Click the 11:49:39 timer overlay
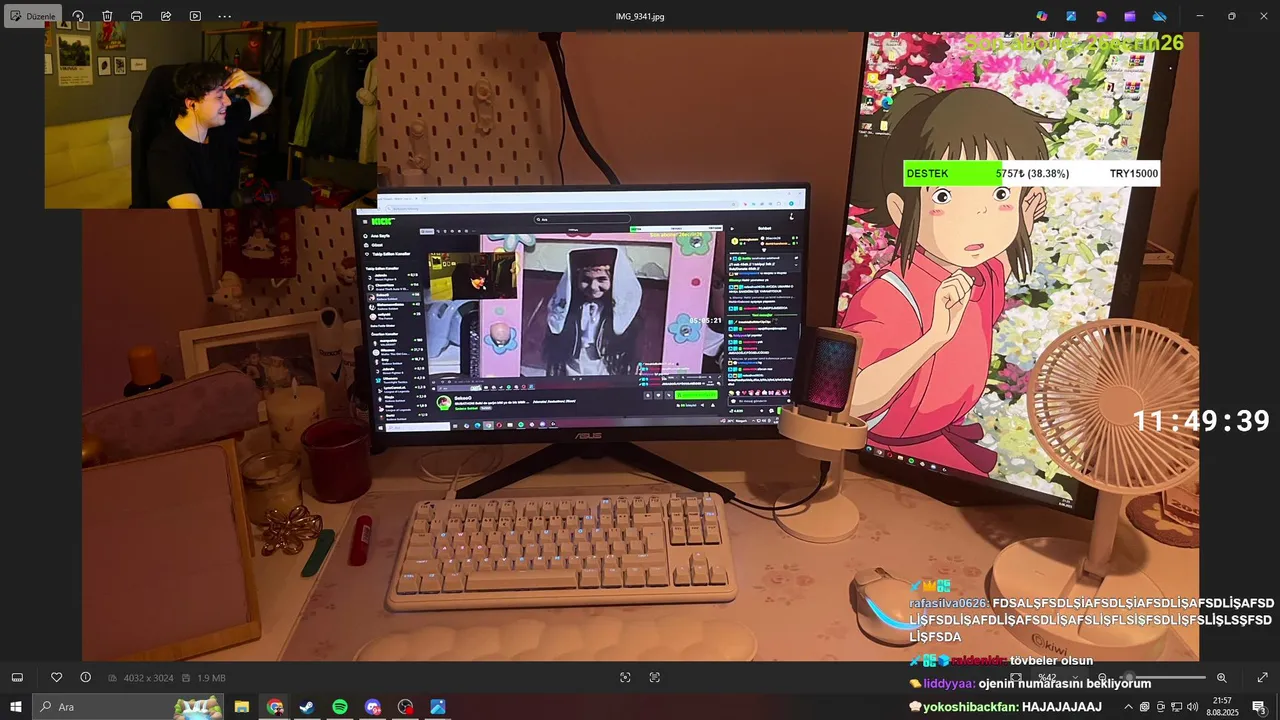 (x=1201, y=421)
